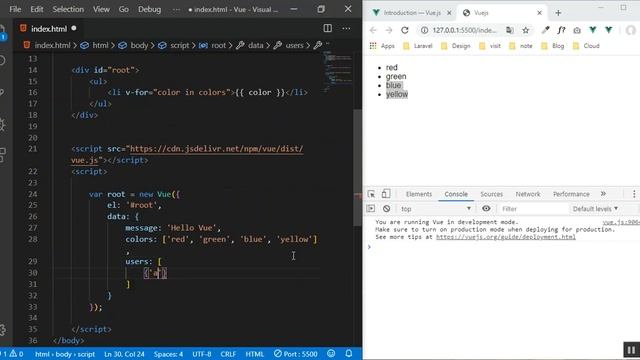
Task: Open the Selection menu
Action: coord(68,9)
